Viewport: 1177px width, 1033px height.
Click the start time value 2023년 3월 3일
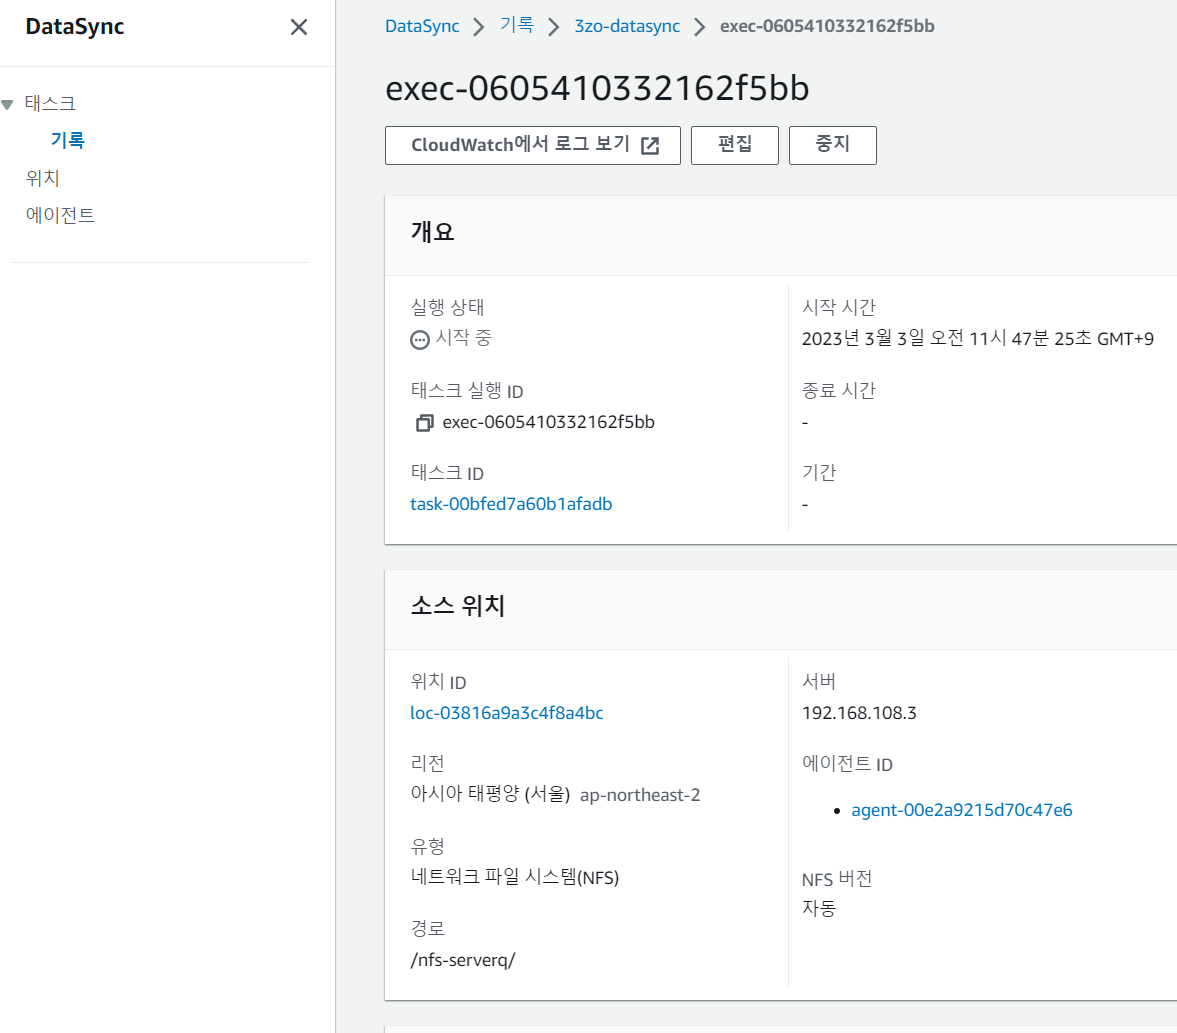tap(977, 339)
